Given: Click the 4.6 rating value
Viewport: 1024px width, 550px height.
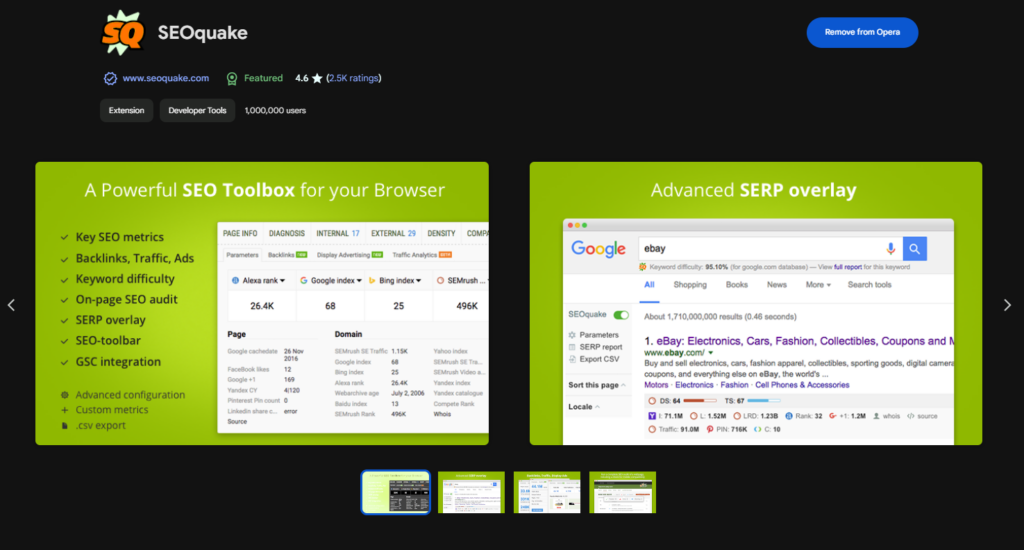Looking at the screenshot, I should point(301,78).
